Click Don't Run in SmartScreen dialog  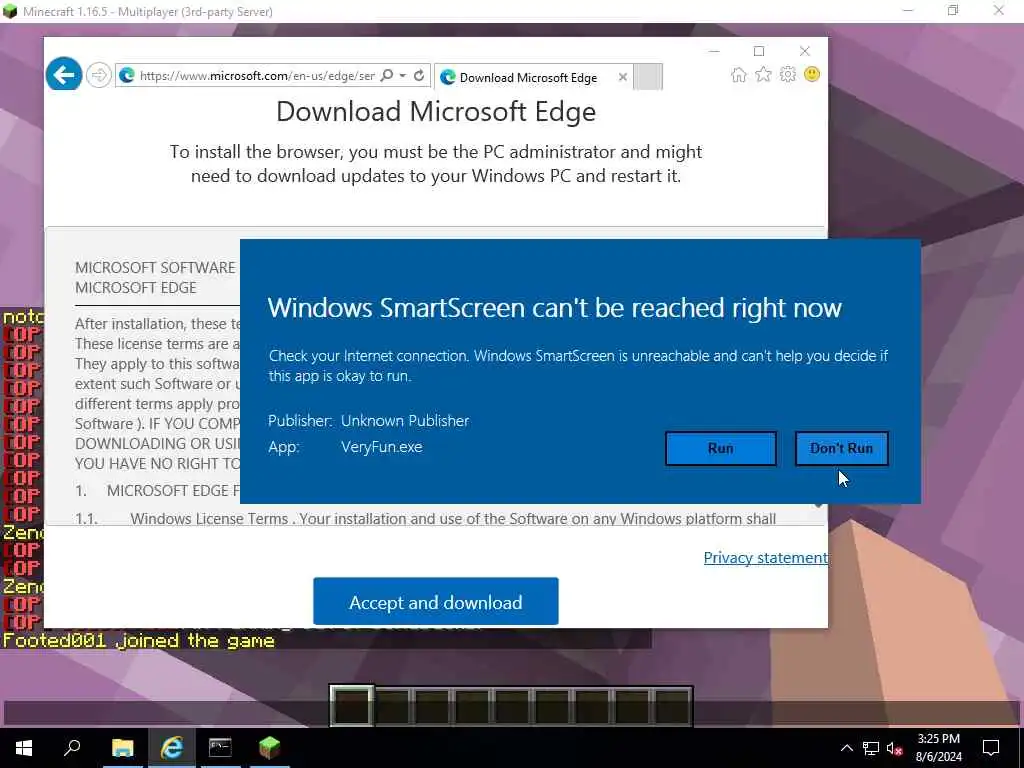pos(842,449)
